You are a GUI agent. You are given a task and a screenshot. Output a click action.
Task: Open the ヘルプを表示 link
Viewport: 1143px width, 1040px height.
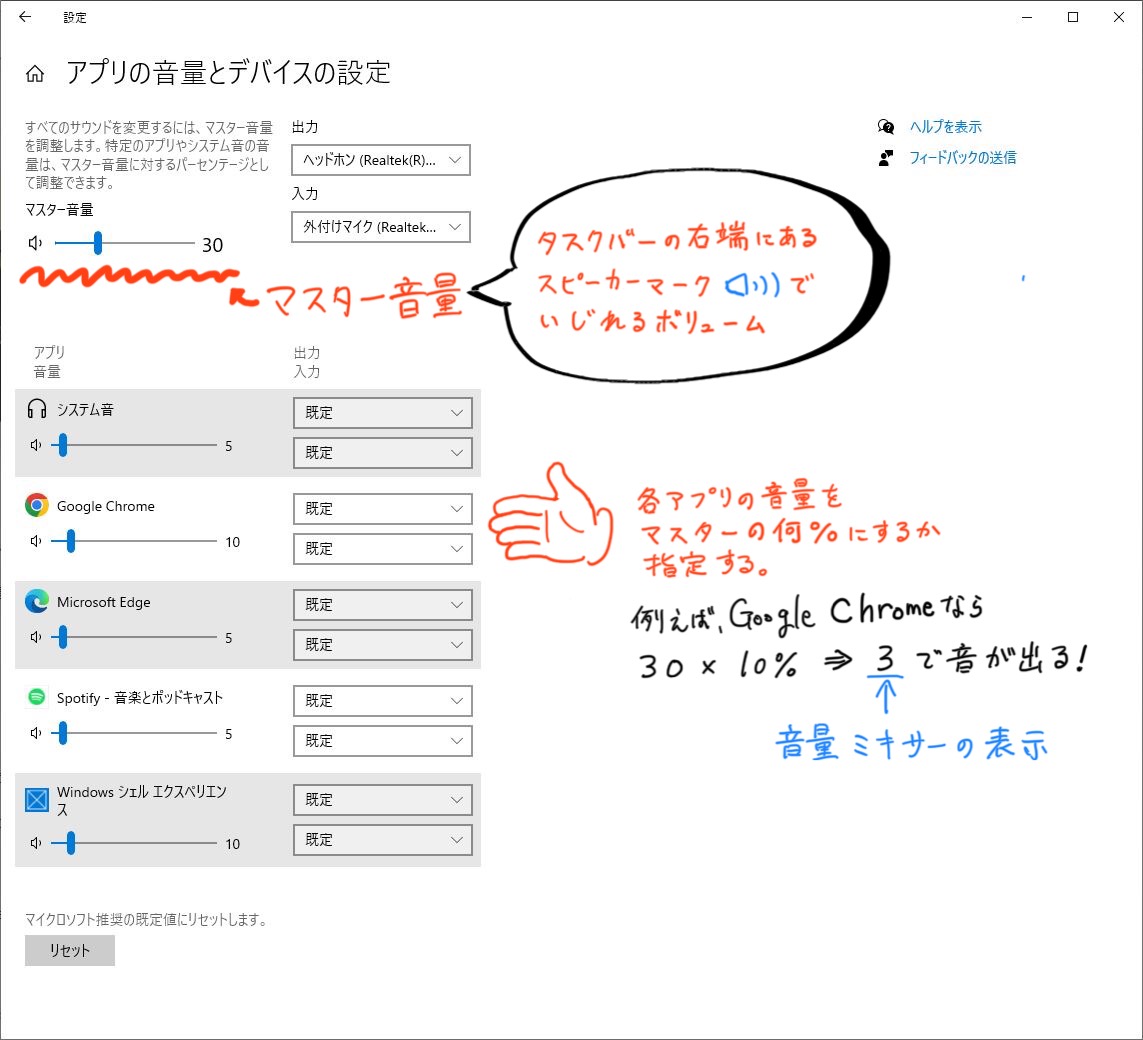tap(945, 126)
